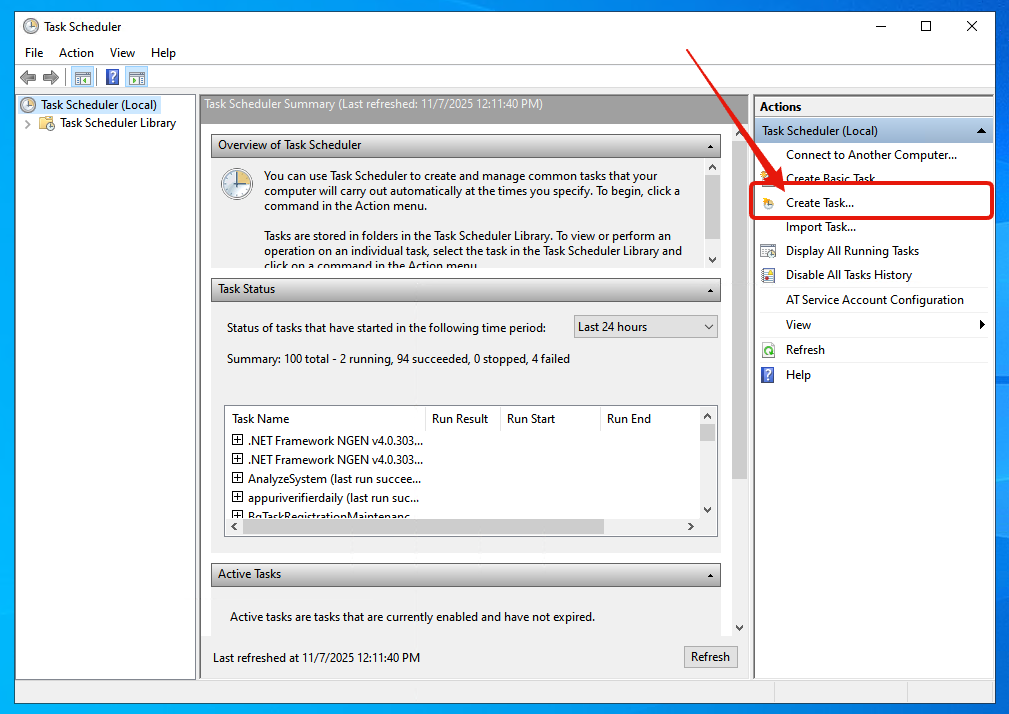Click the Task Scheduler Library folder icon
Image resolution: width=1009 pixels, height=714 pixels.
point(47,123)
